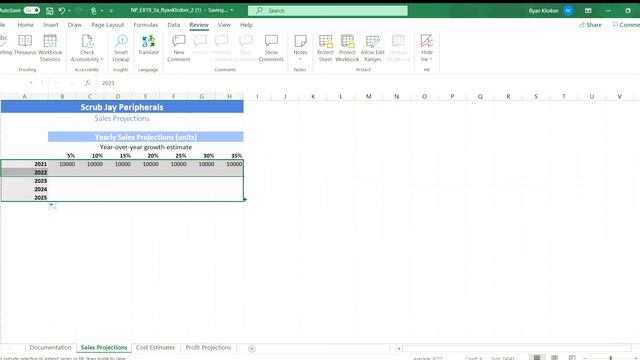Open the Thesaurus tool
640x360 pixels.
[25, 45]
